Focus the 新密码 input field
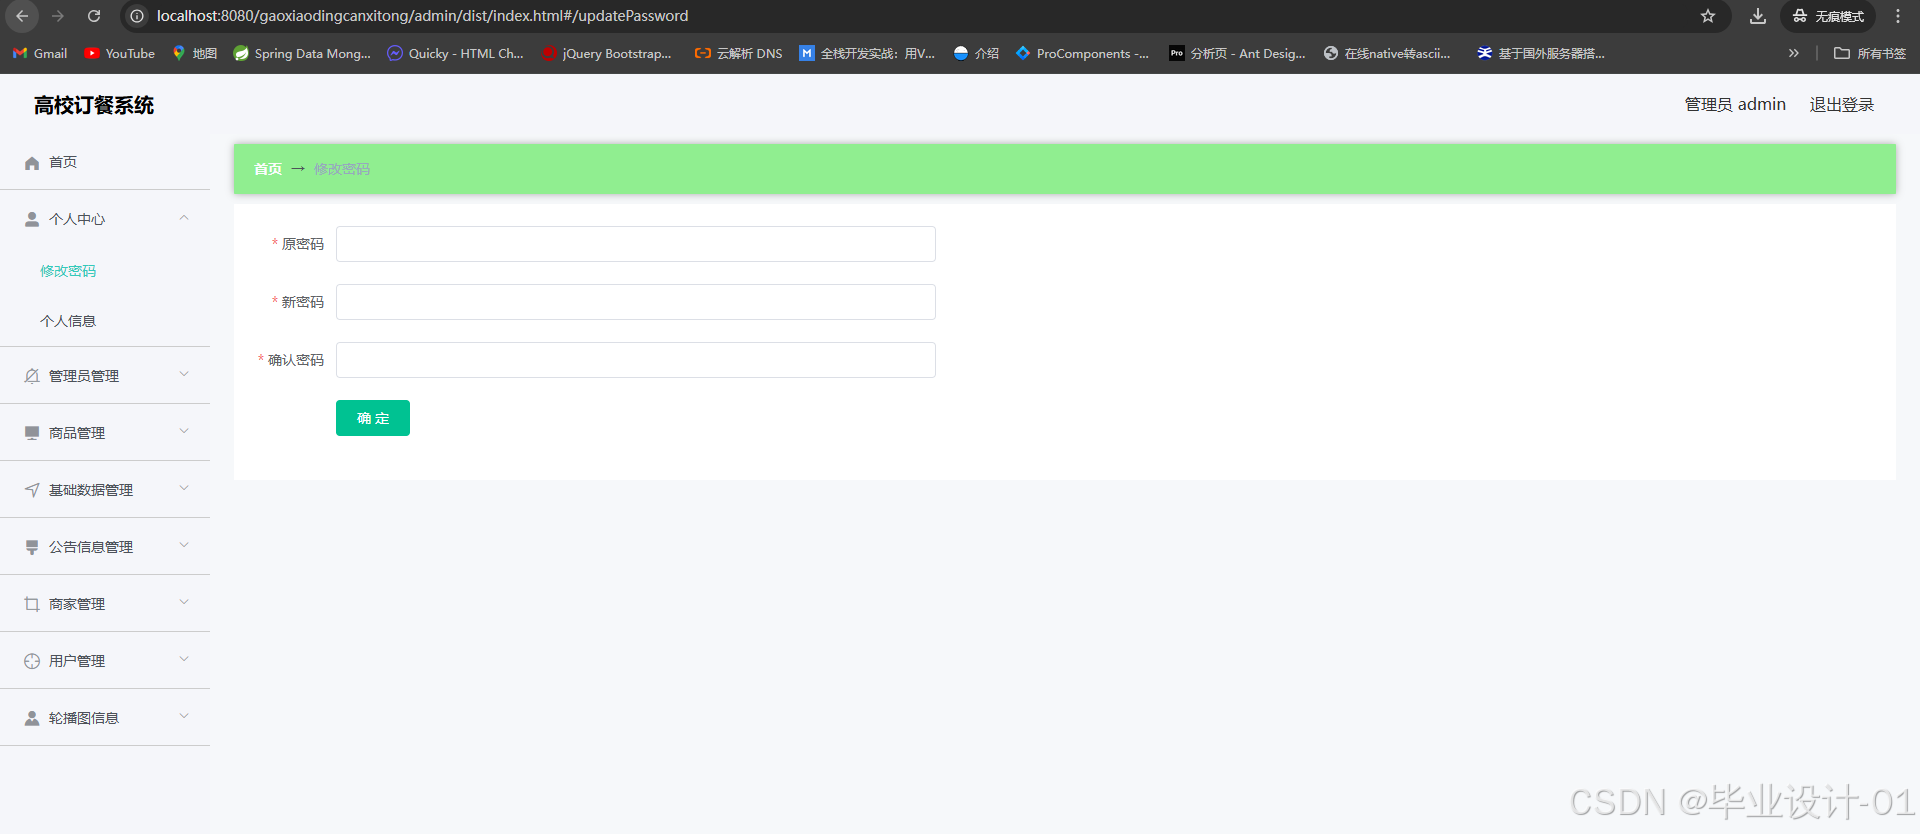1920x834 pixels. [x=636, y=302]
